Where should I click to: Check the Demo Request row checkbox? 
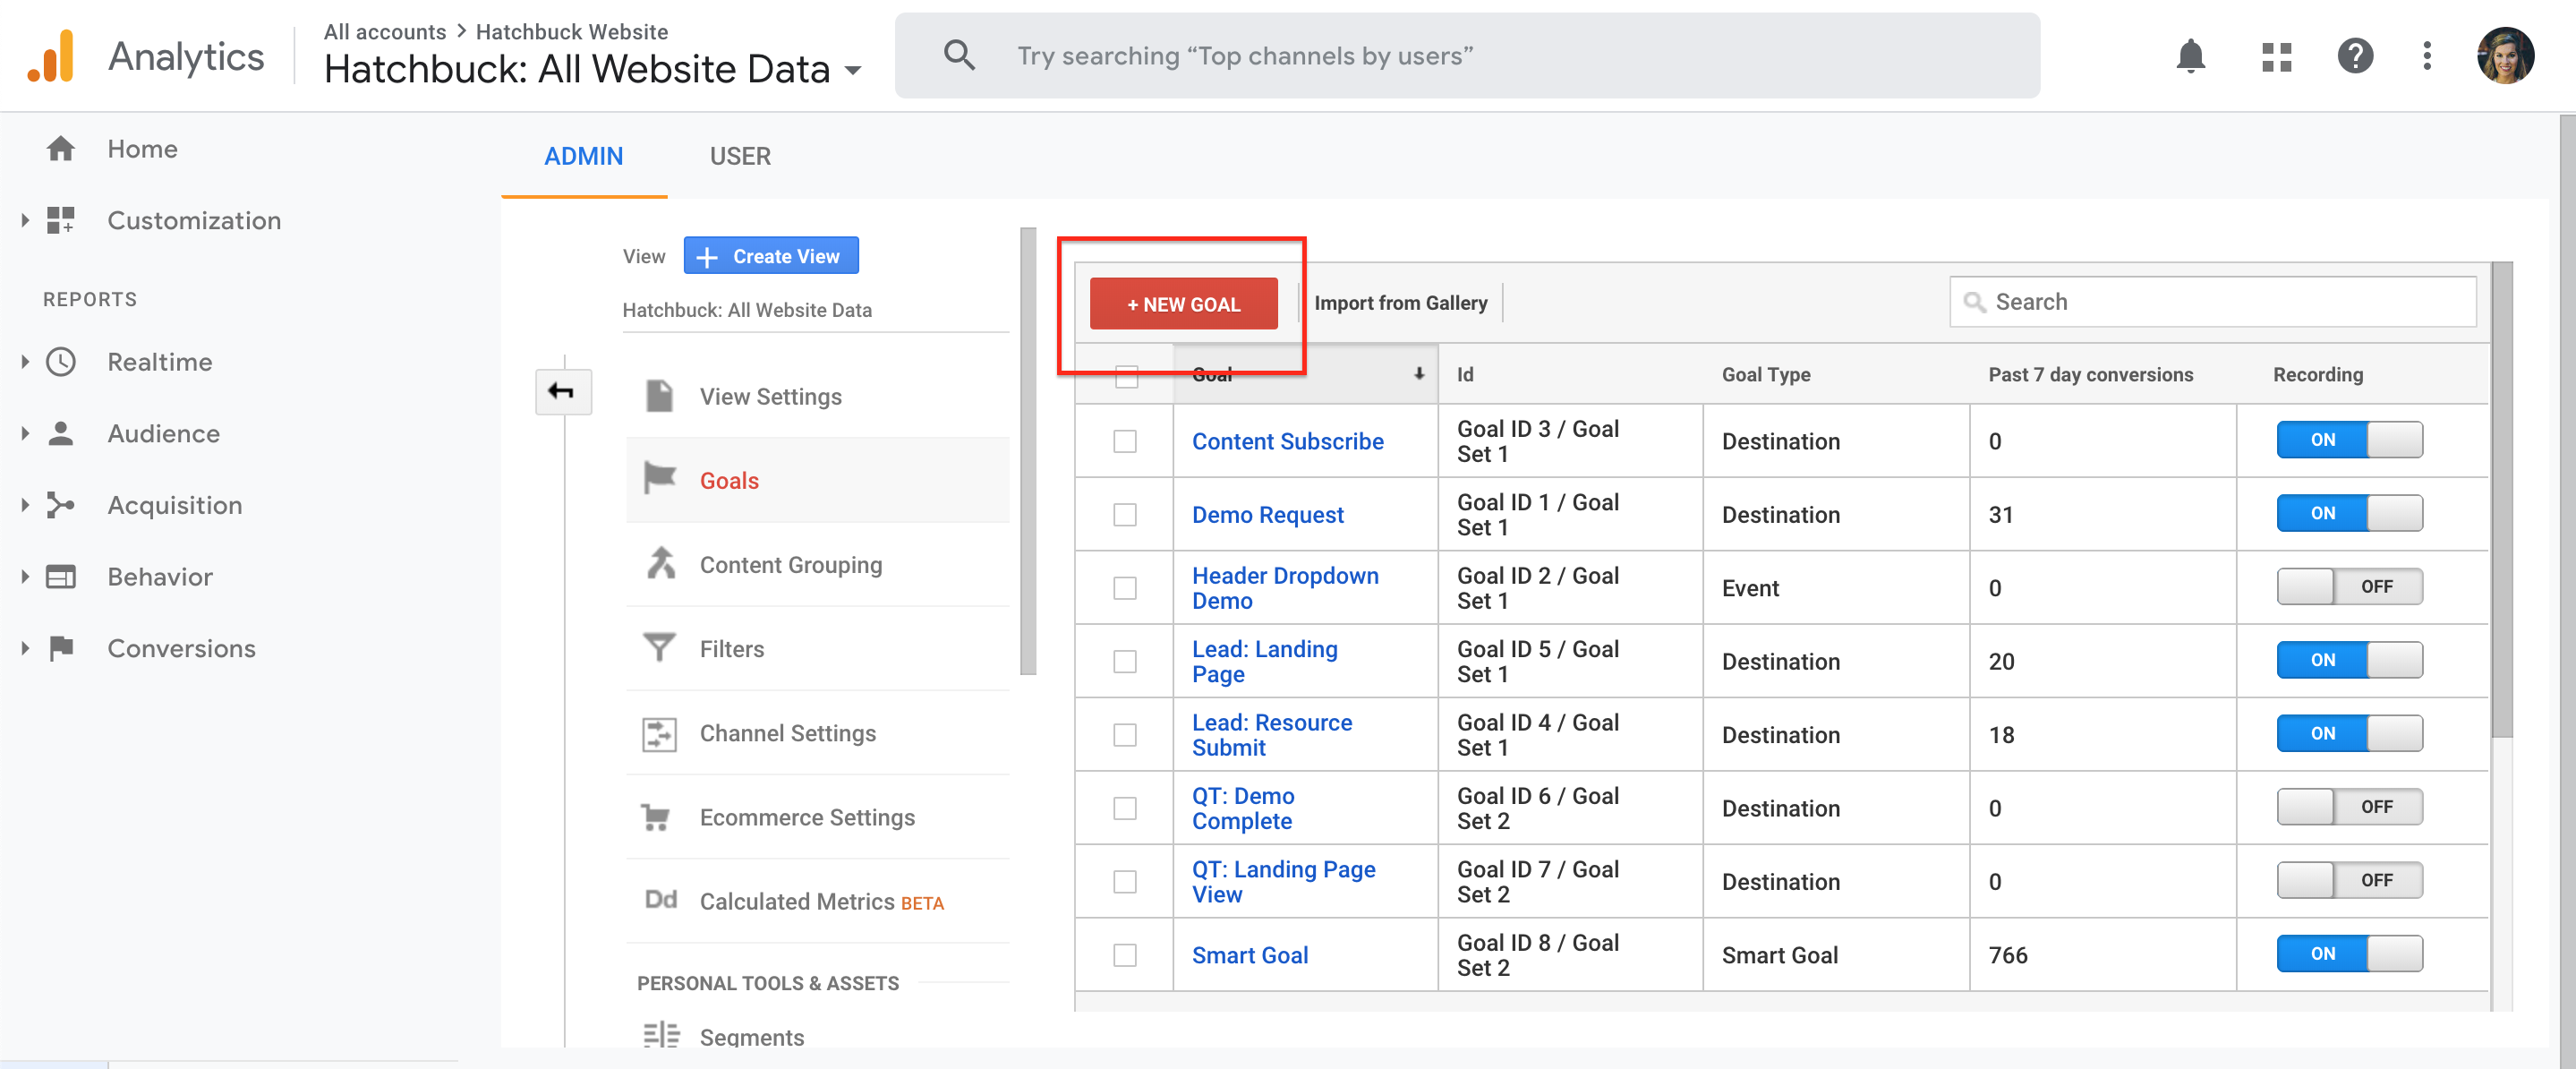pyautogui.click(x=1125, y=515)
